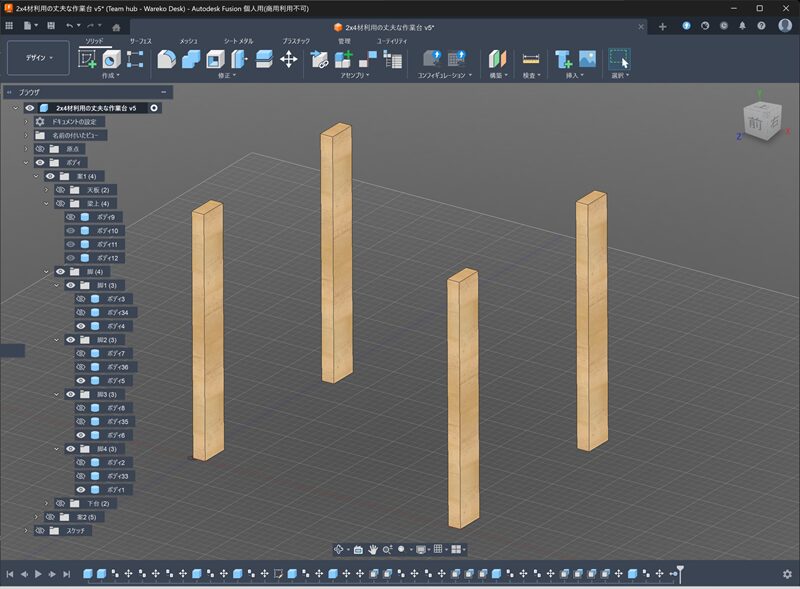This screenshot has height=589, width=800.
Task: Open timeline settings gear at bottom right
Action: click(787, 574)
